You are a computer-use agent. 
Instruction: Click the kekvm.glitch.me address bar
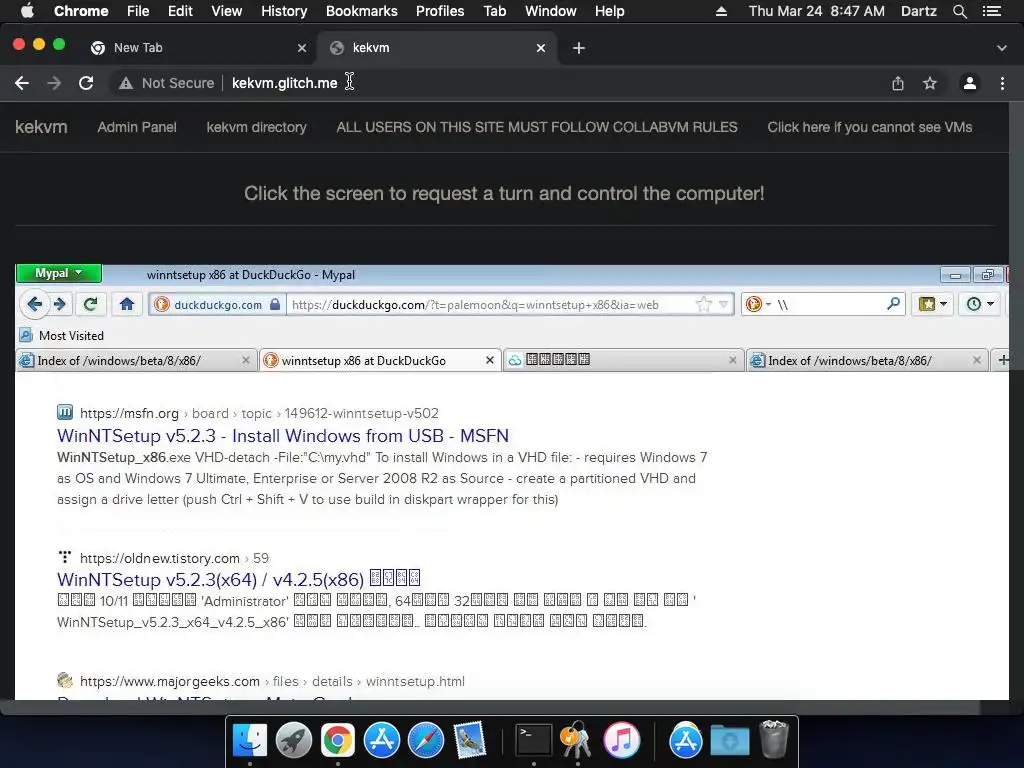point(285,83)
